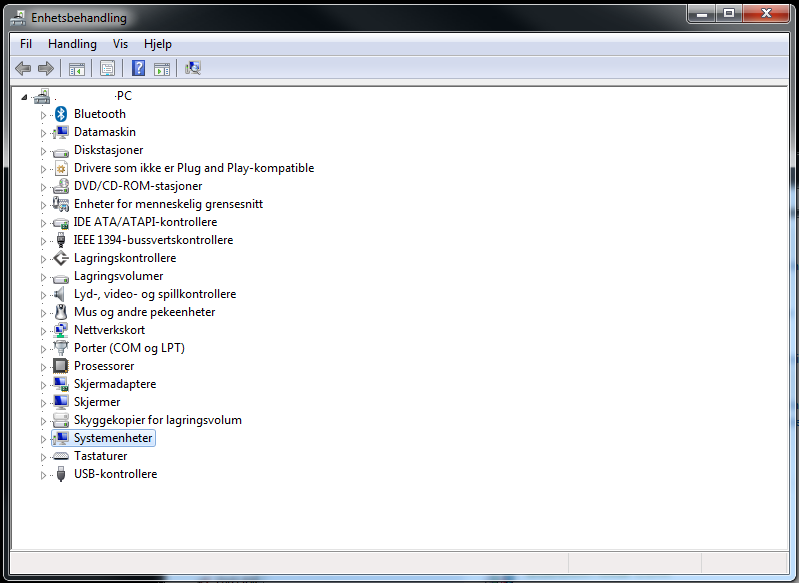The width and height of the screenshot is (799, 583).
Task: Open the Properties toolbar icon
Action: click(x=108, y=68)
